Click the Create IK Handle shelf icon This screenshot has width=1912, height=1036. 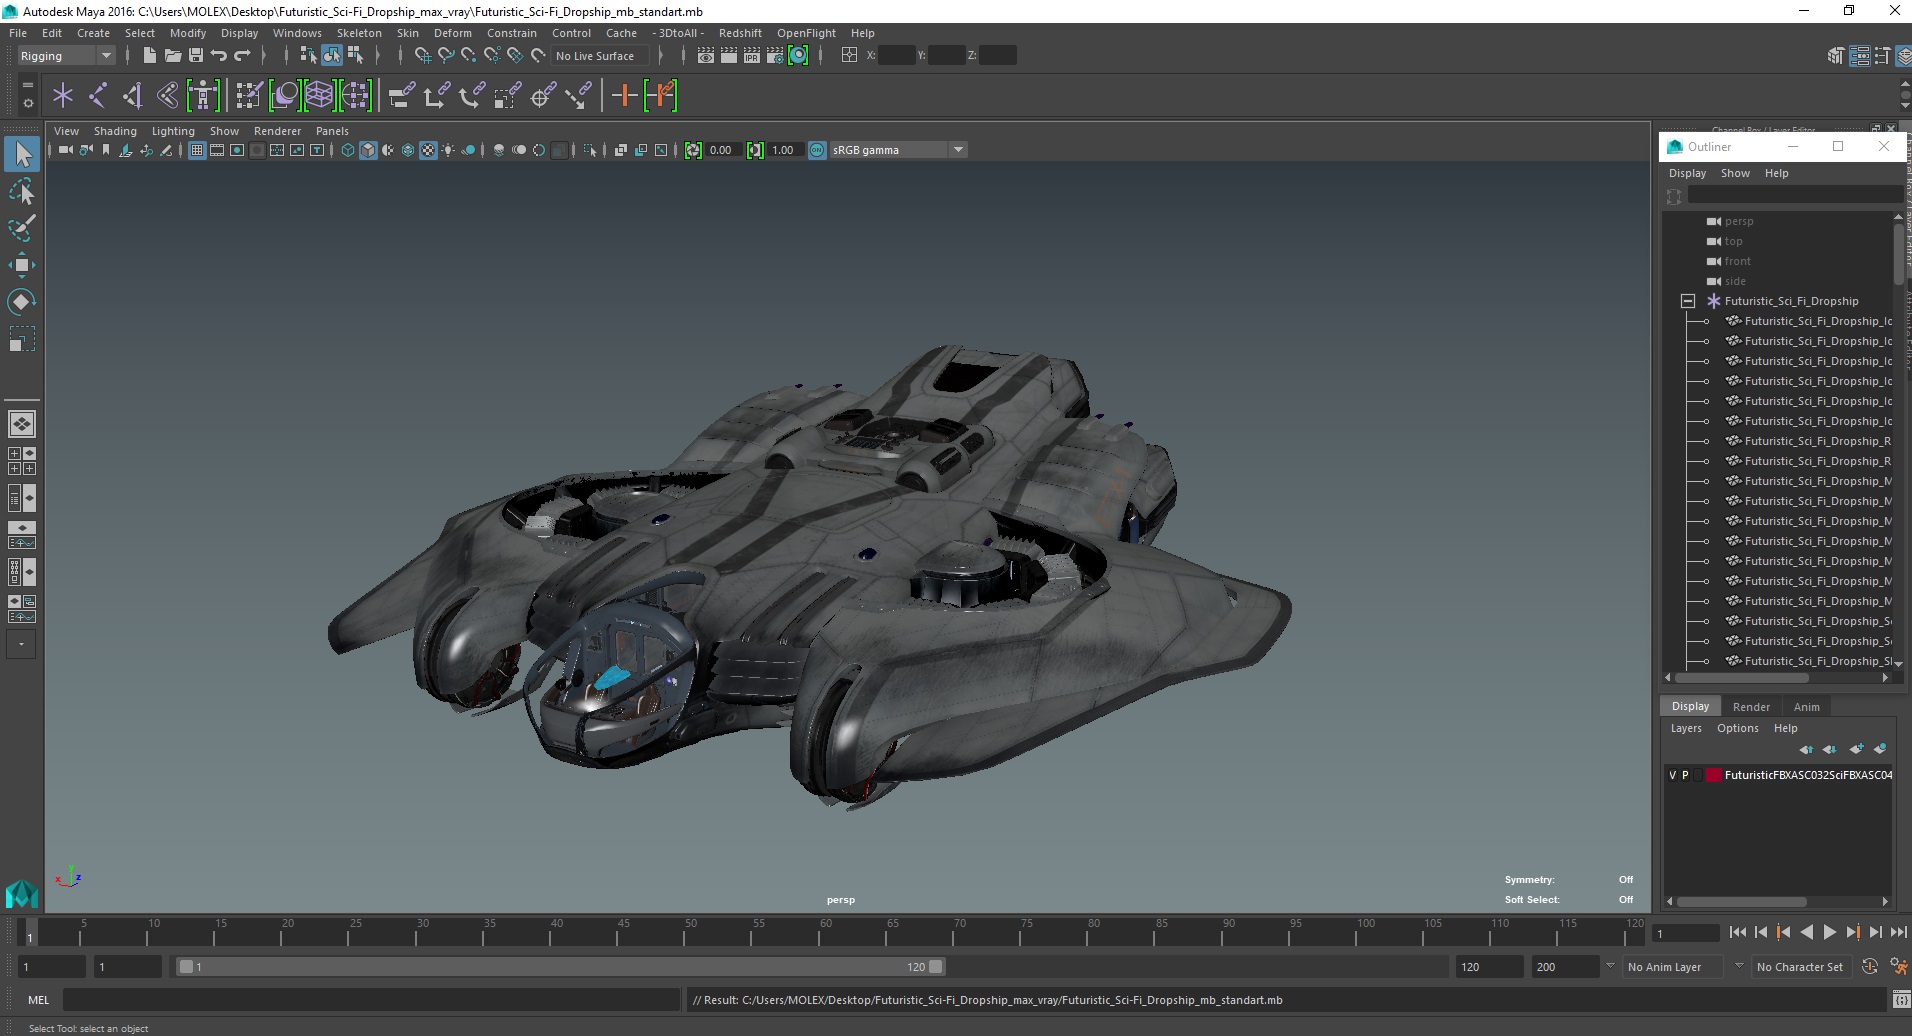click(133, 96)
